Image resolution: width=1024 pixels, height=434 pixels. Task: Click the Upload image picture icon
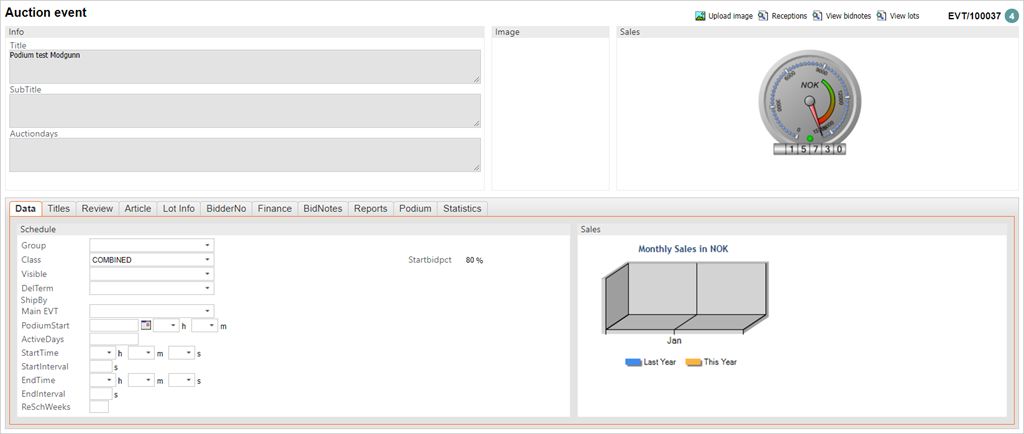pyautogui.click(x=700, y=16)
